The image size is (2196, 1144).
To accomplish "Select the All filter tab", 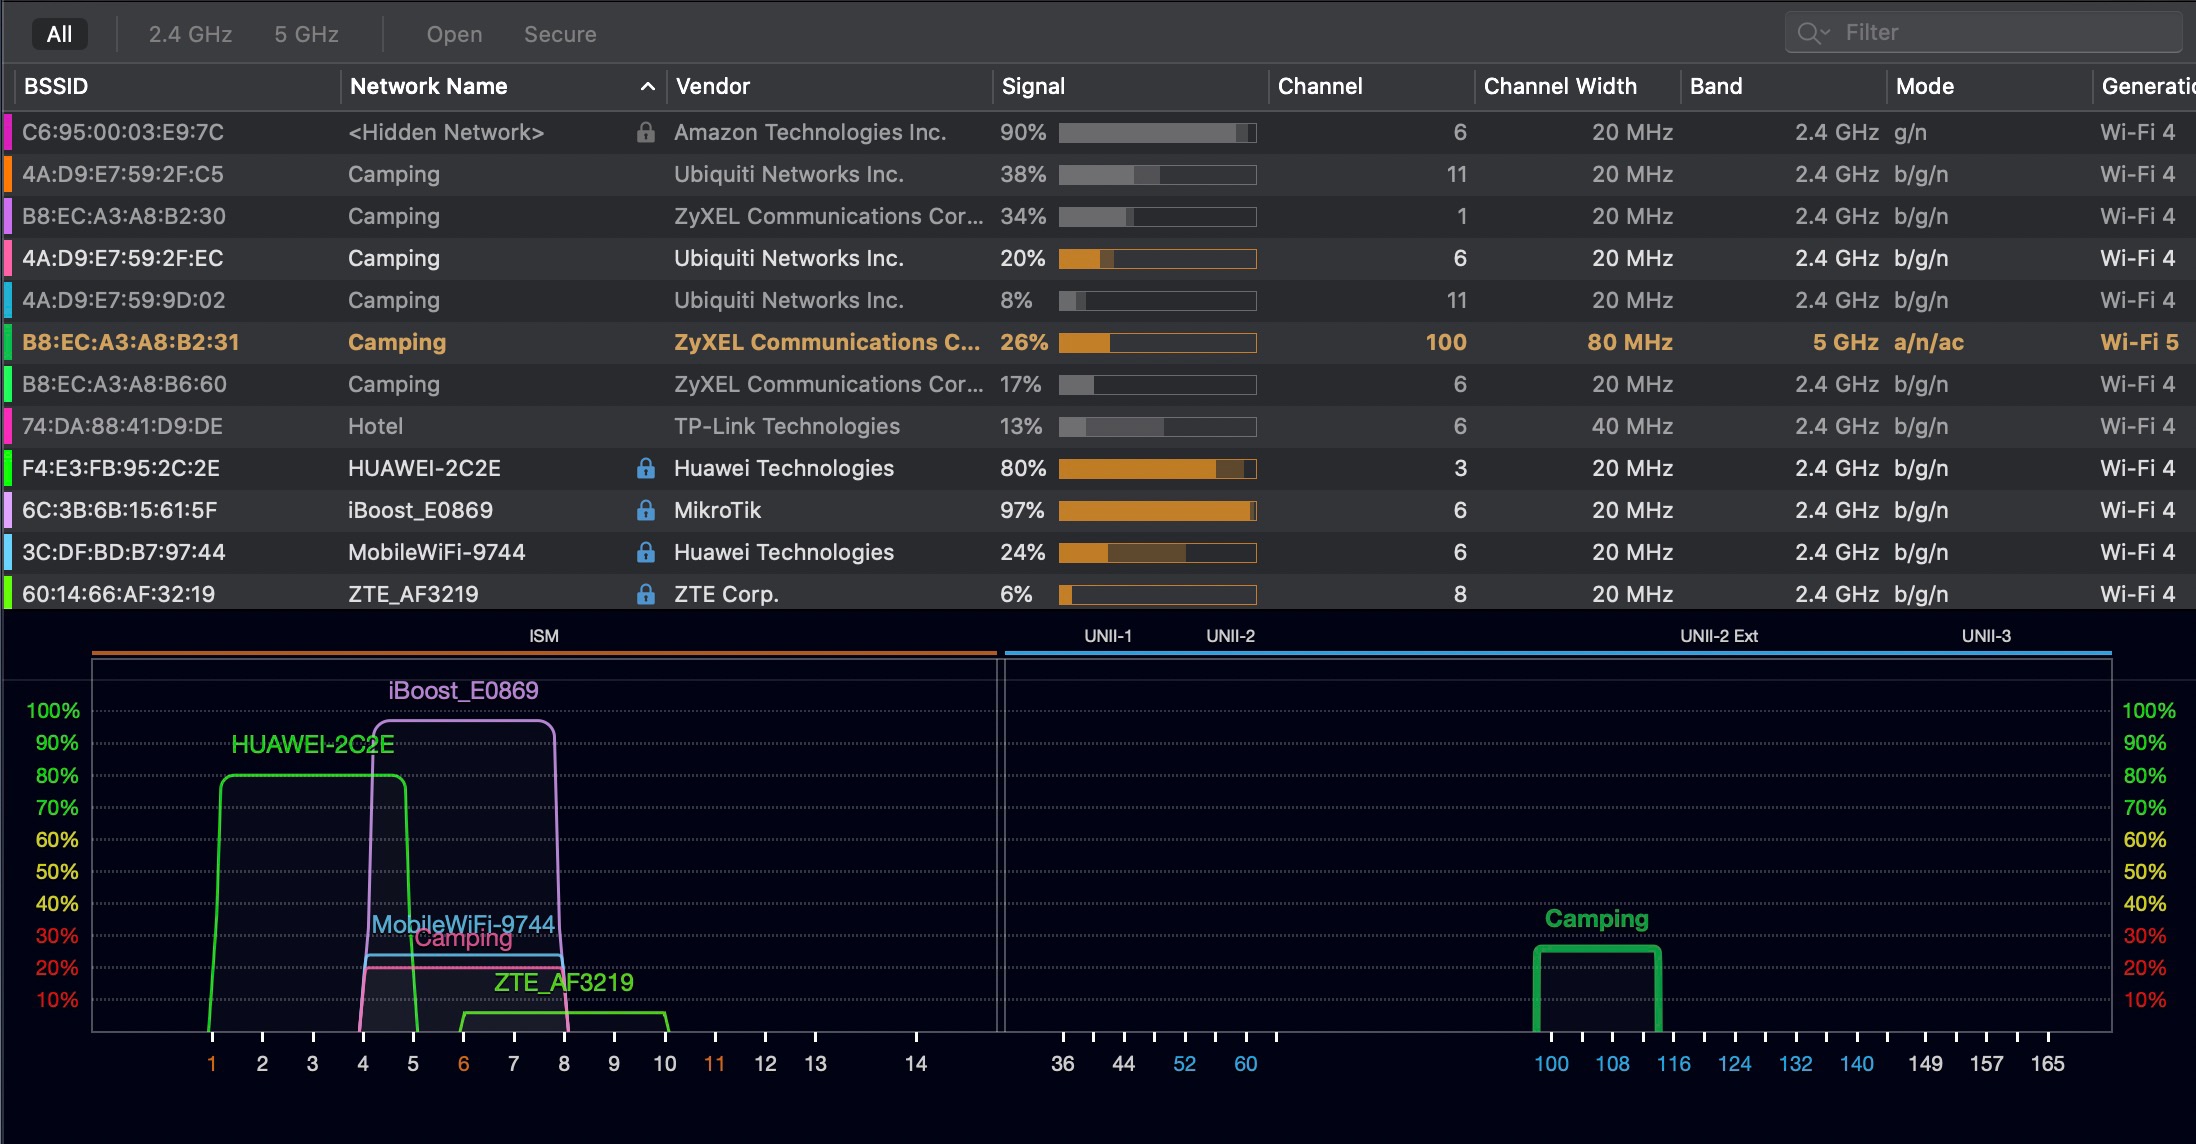I will [59, 34].
